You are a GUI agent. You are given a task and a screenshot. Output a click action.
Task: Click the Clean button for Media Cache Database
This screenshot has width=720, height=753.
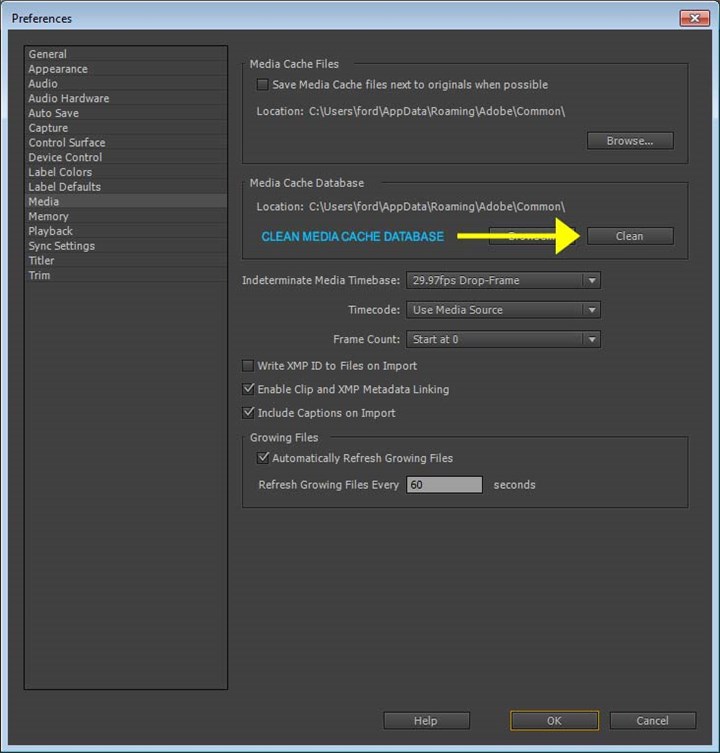(630, 236)
